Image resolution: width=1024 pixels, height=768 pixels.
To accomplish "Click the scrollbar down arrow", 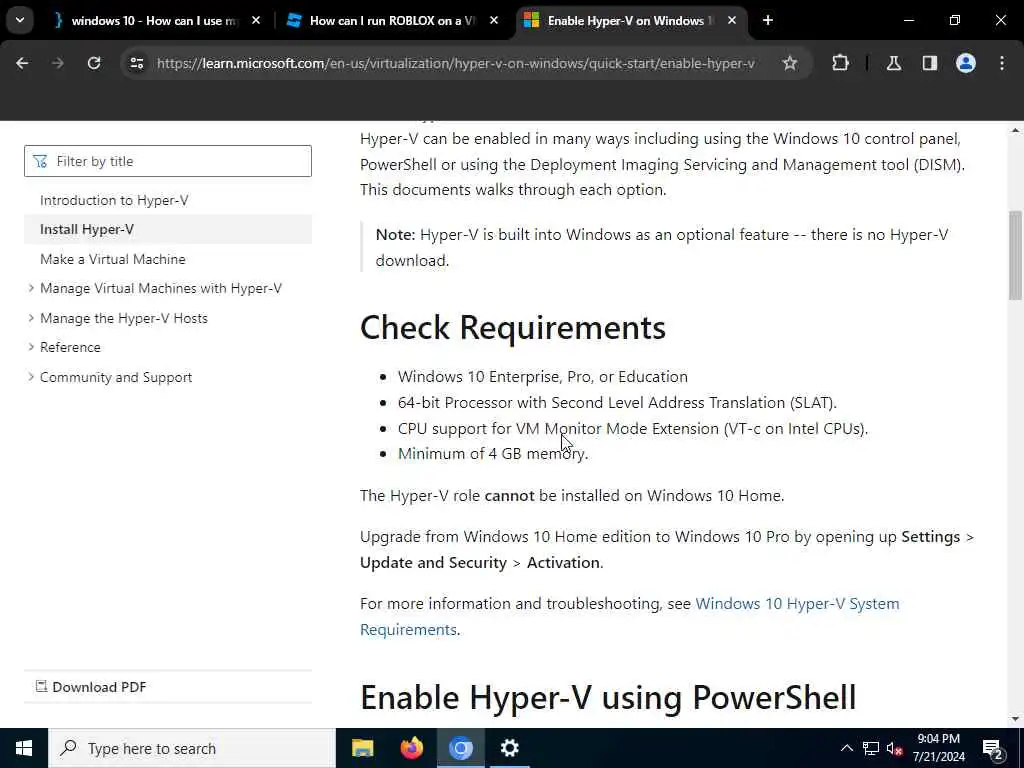I will [1015, 720].
